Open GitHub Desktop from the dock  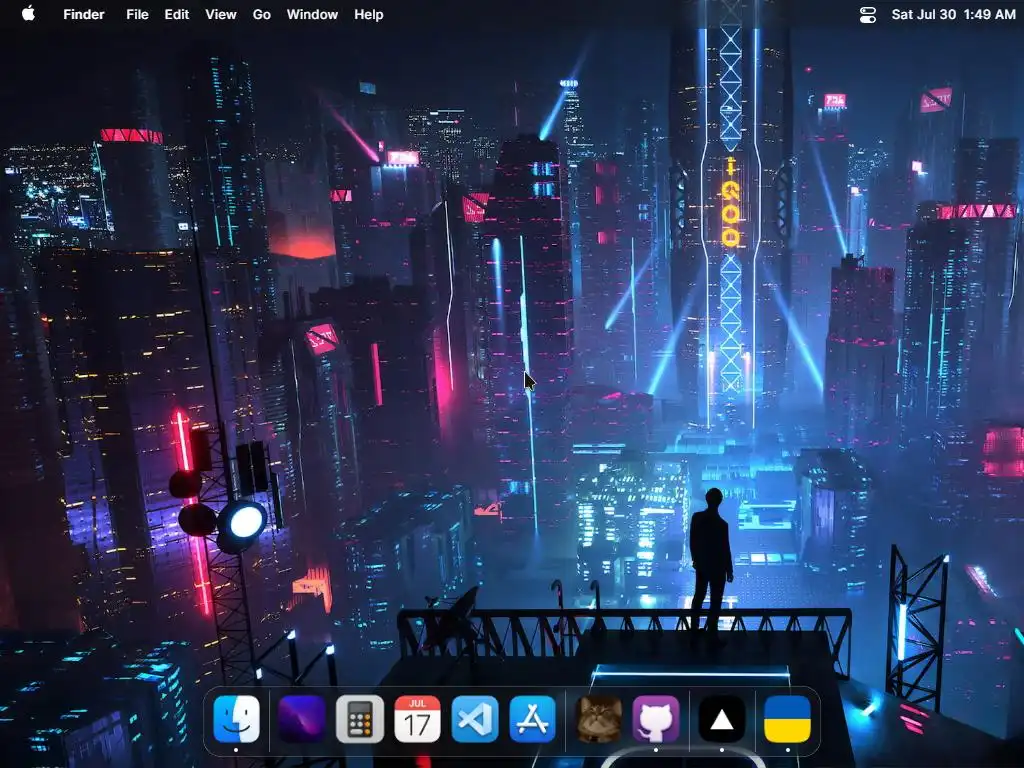tap(656, 719)
